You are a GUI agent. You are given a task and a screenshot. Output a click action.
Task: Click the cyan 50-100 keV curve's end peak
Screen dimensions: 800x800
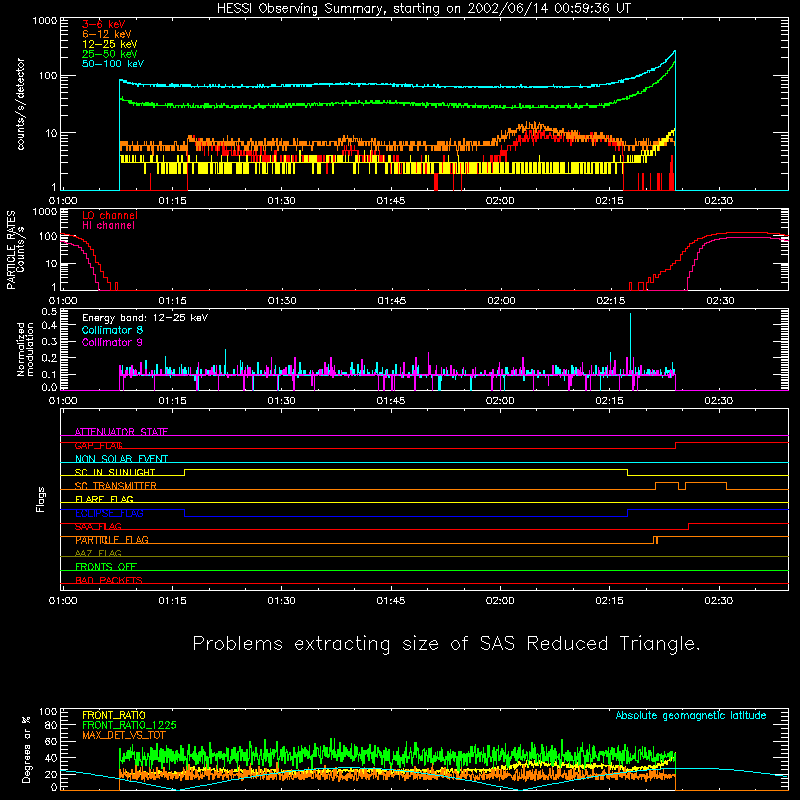[674, 52]
